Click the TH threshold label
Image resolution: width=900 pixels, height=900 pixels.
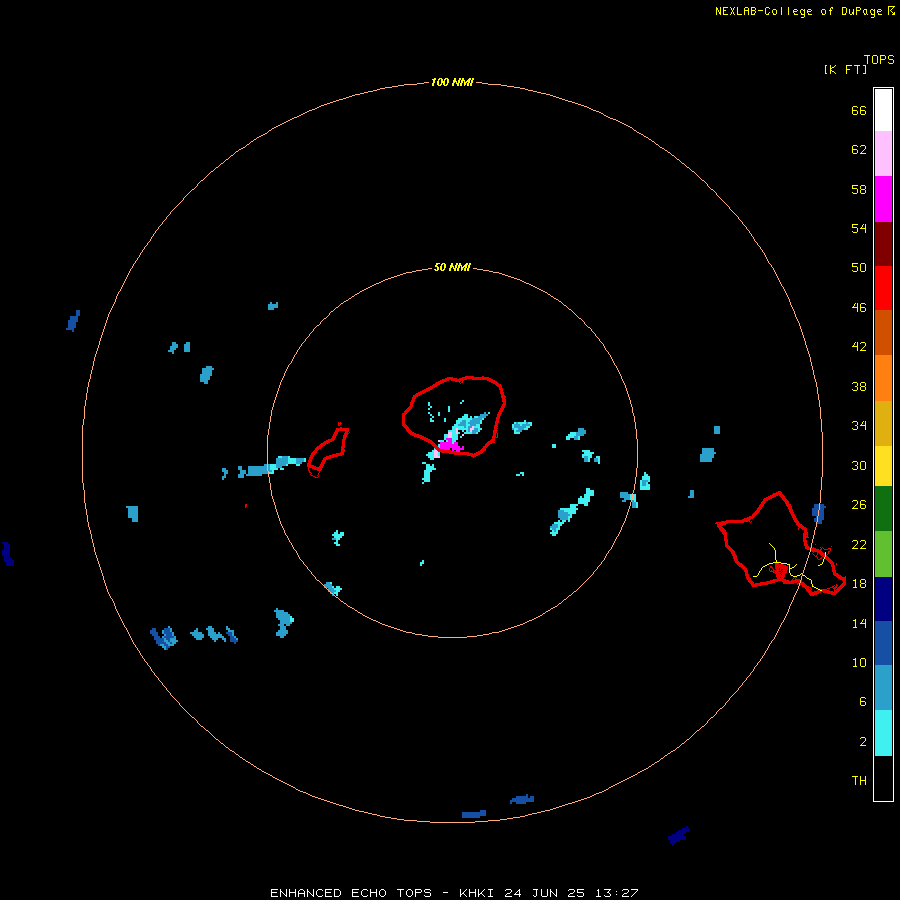pyautogui.click(x=859, y=781)
